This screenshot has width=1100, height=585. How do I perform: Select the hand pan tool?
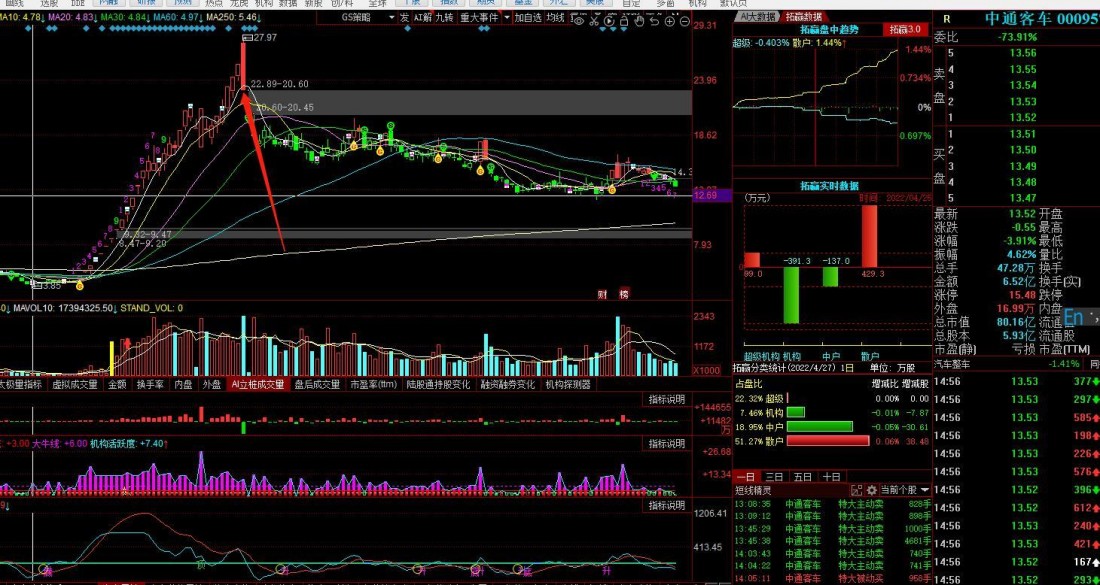coord(639,20)
